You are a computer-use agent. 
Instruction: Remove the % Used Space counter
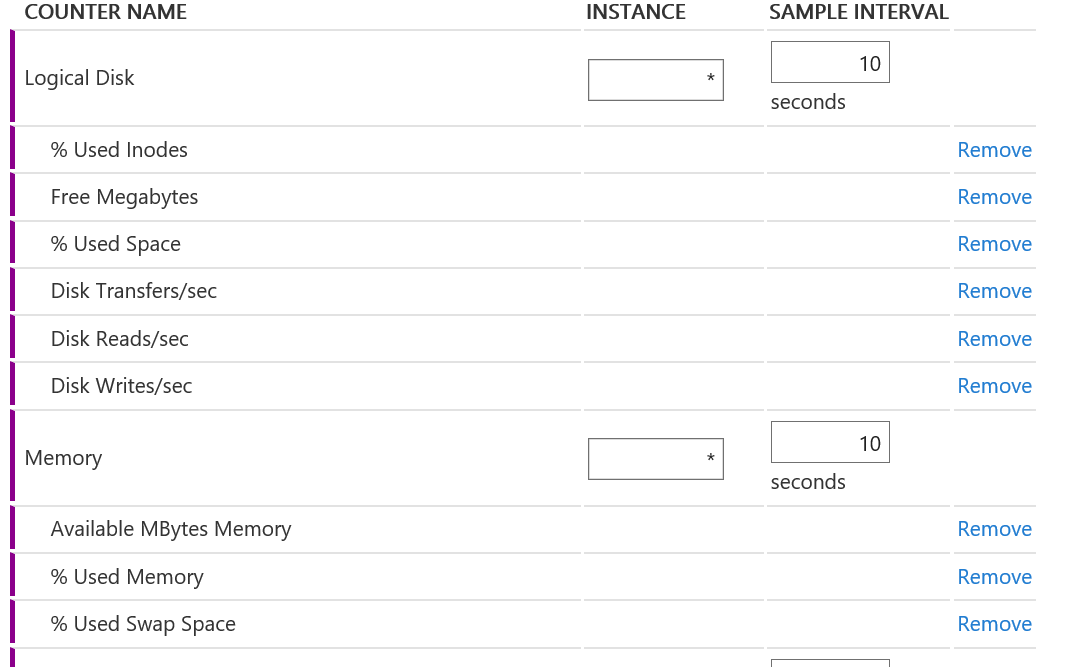(994, 243)
